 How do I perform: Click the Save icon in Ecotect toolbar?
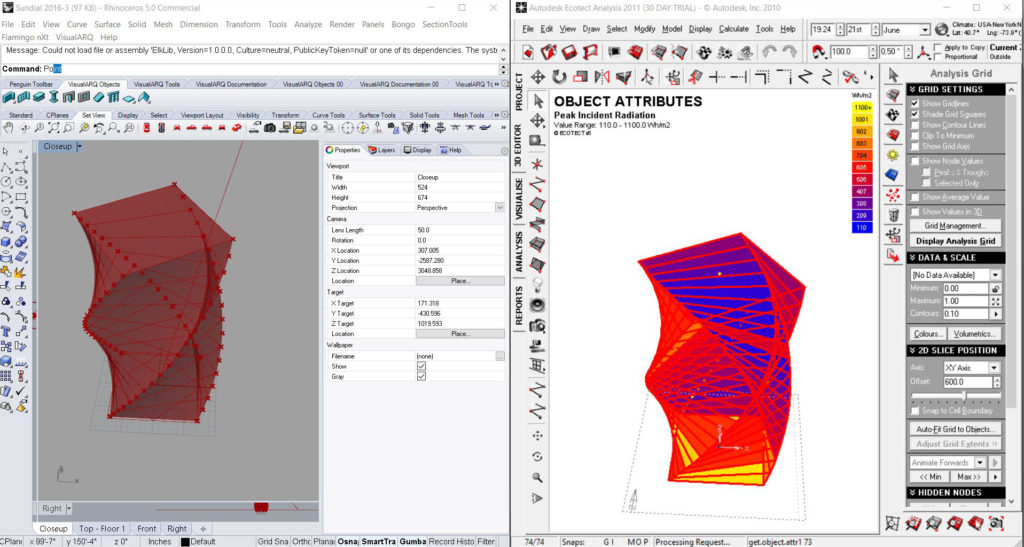tap(569, 52)
